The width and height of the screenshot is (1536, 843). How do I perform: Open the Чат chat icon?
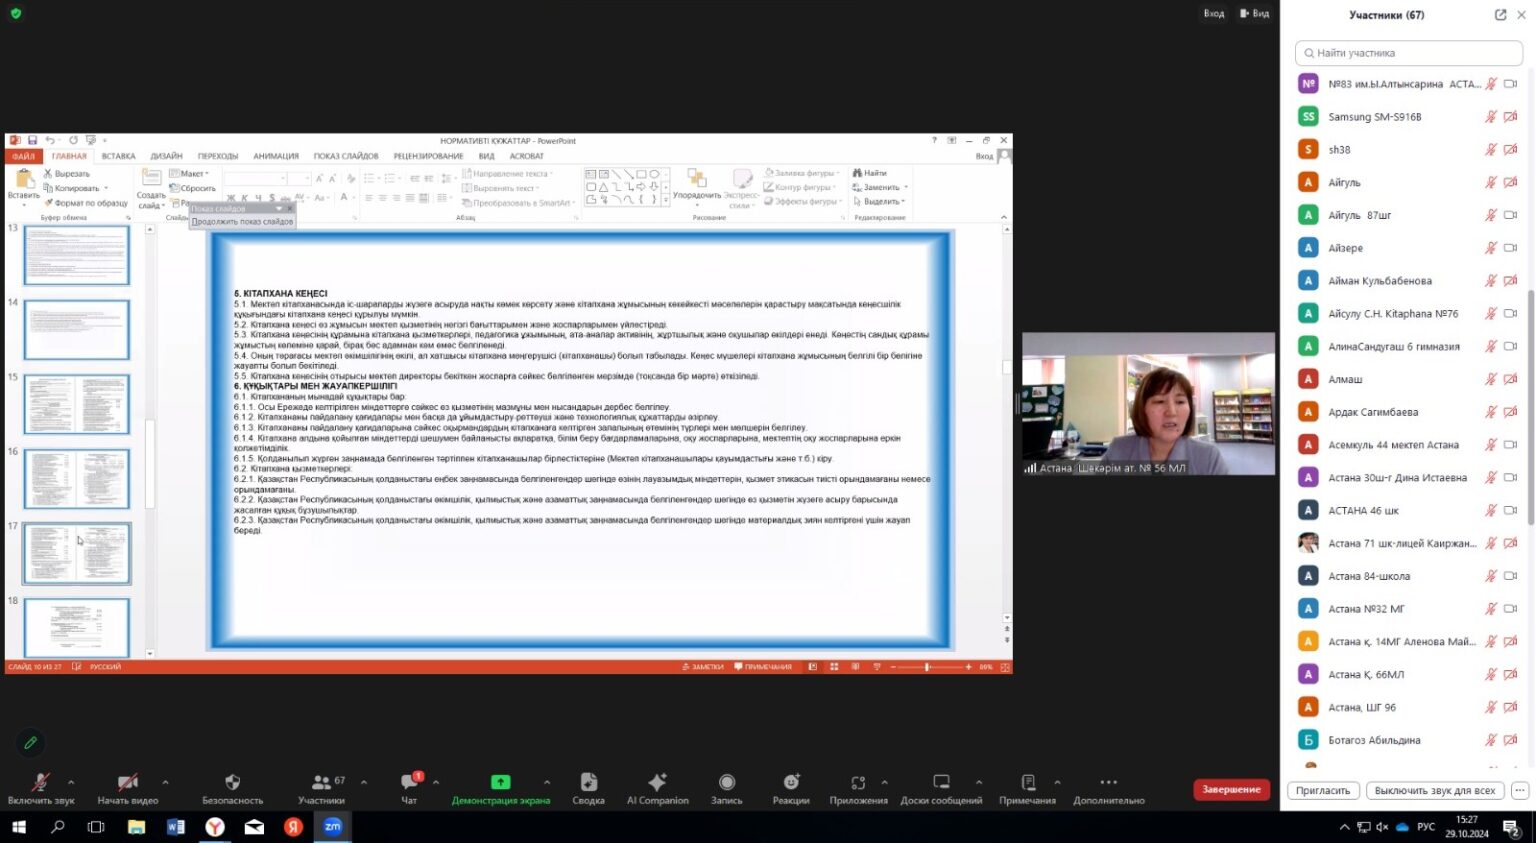click(409, 783)
